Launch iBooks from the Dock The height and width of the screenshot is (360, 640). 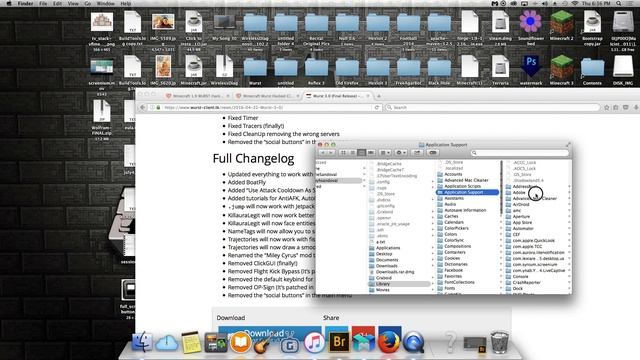click(x=240, y=342)
